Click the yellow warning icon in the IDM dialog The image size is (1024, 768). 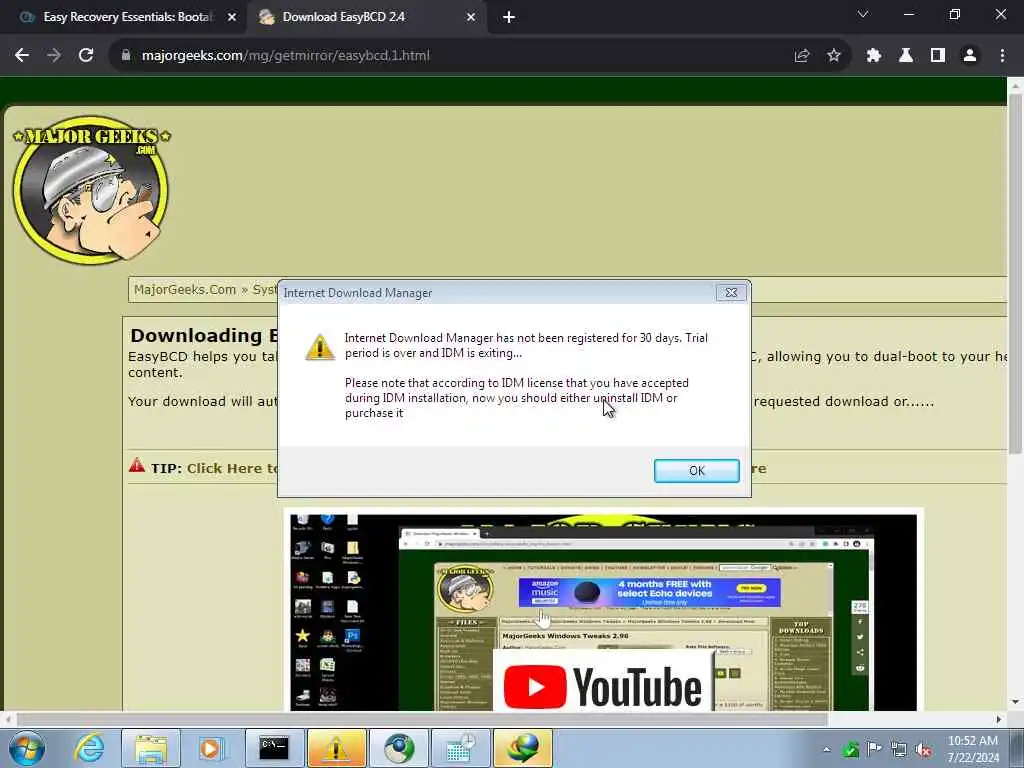click(x=320, y=347)
